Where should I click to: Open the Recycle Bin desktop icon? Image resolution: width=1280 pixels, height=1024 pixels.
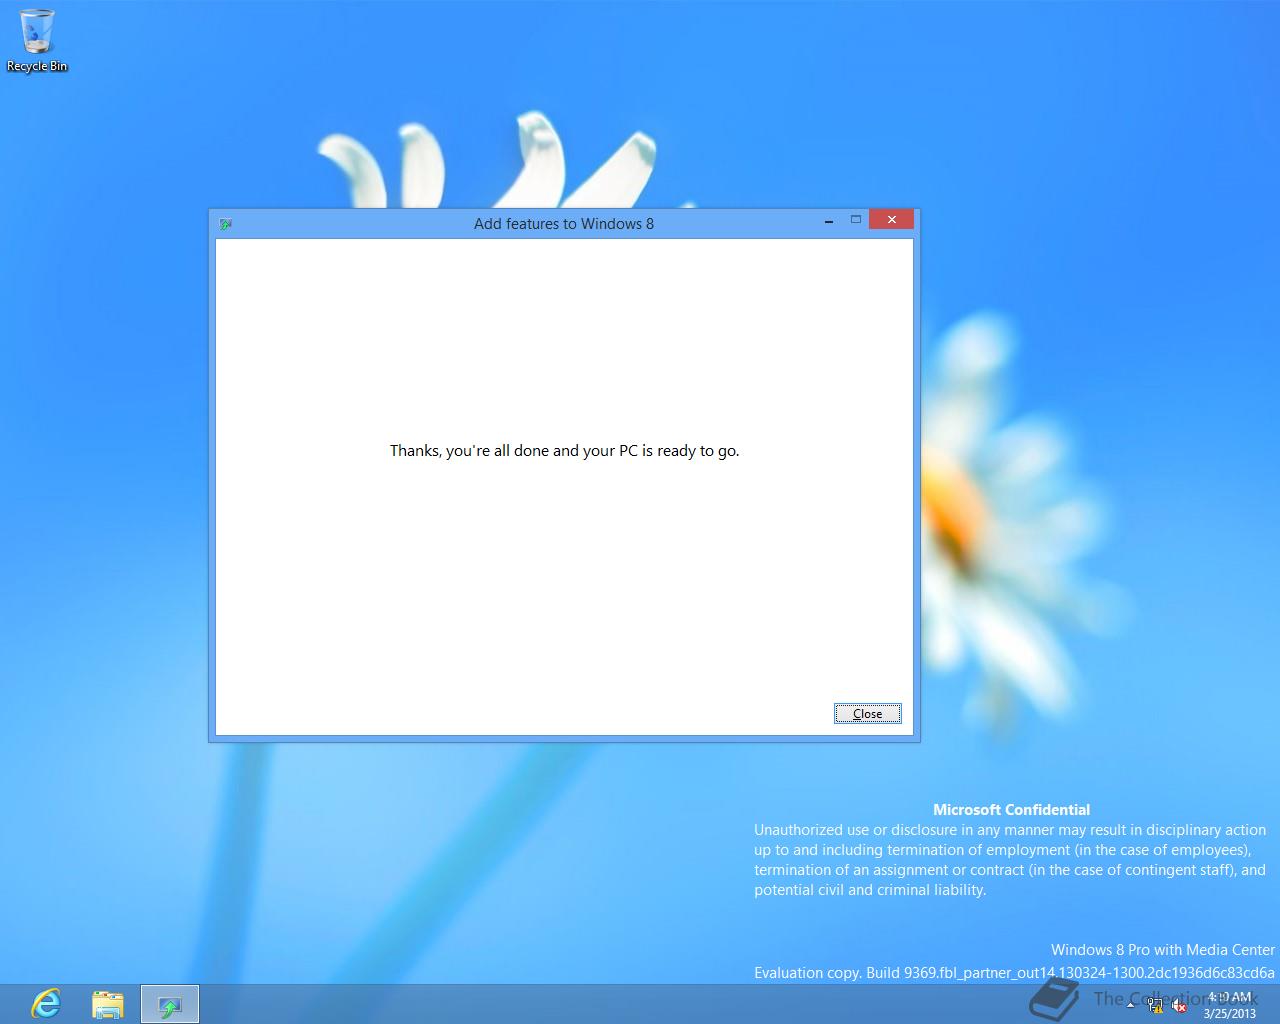click(x=37, y=41)
